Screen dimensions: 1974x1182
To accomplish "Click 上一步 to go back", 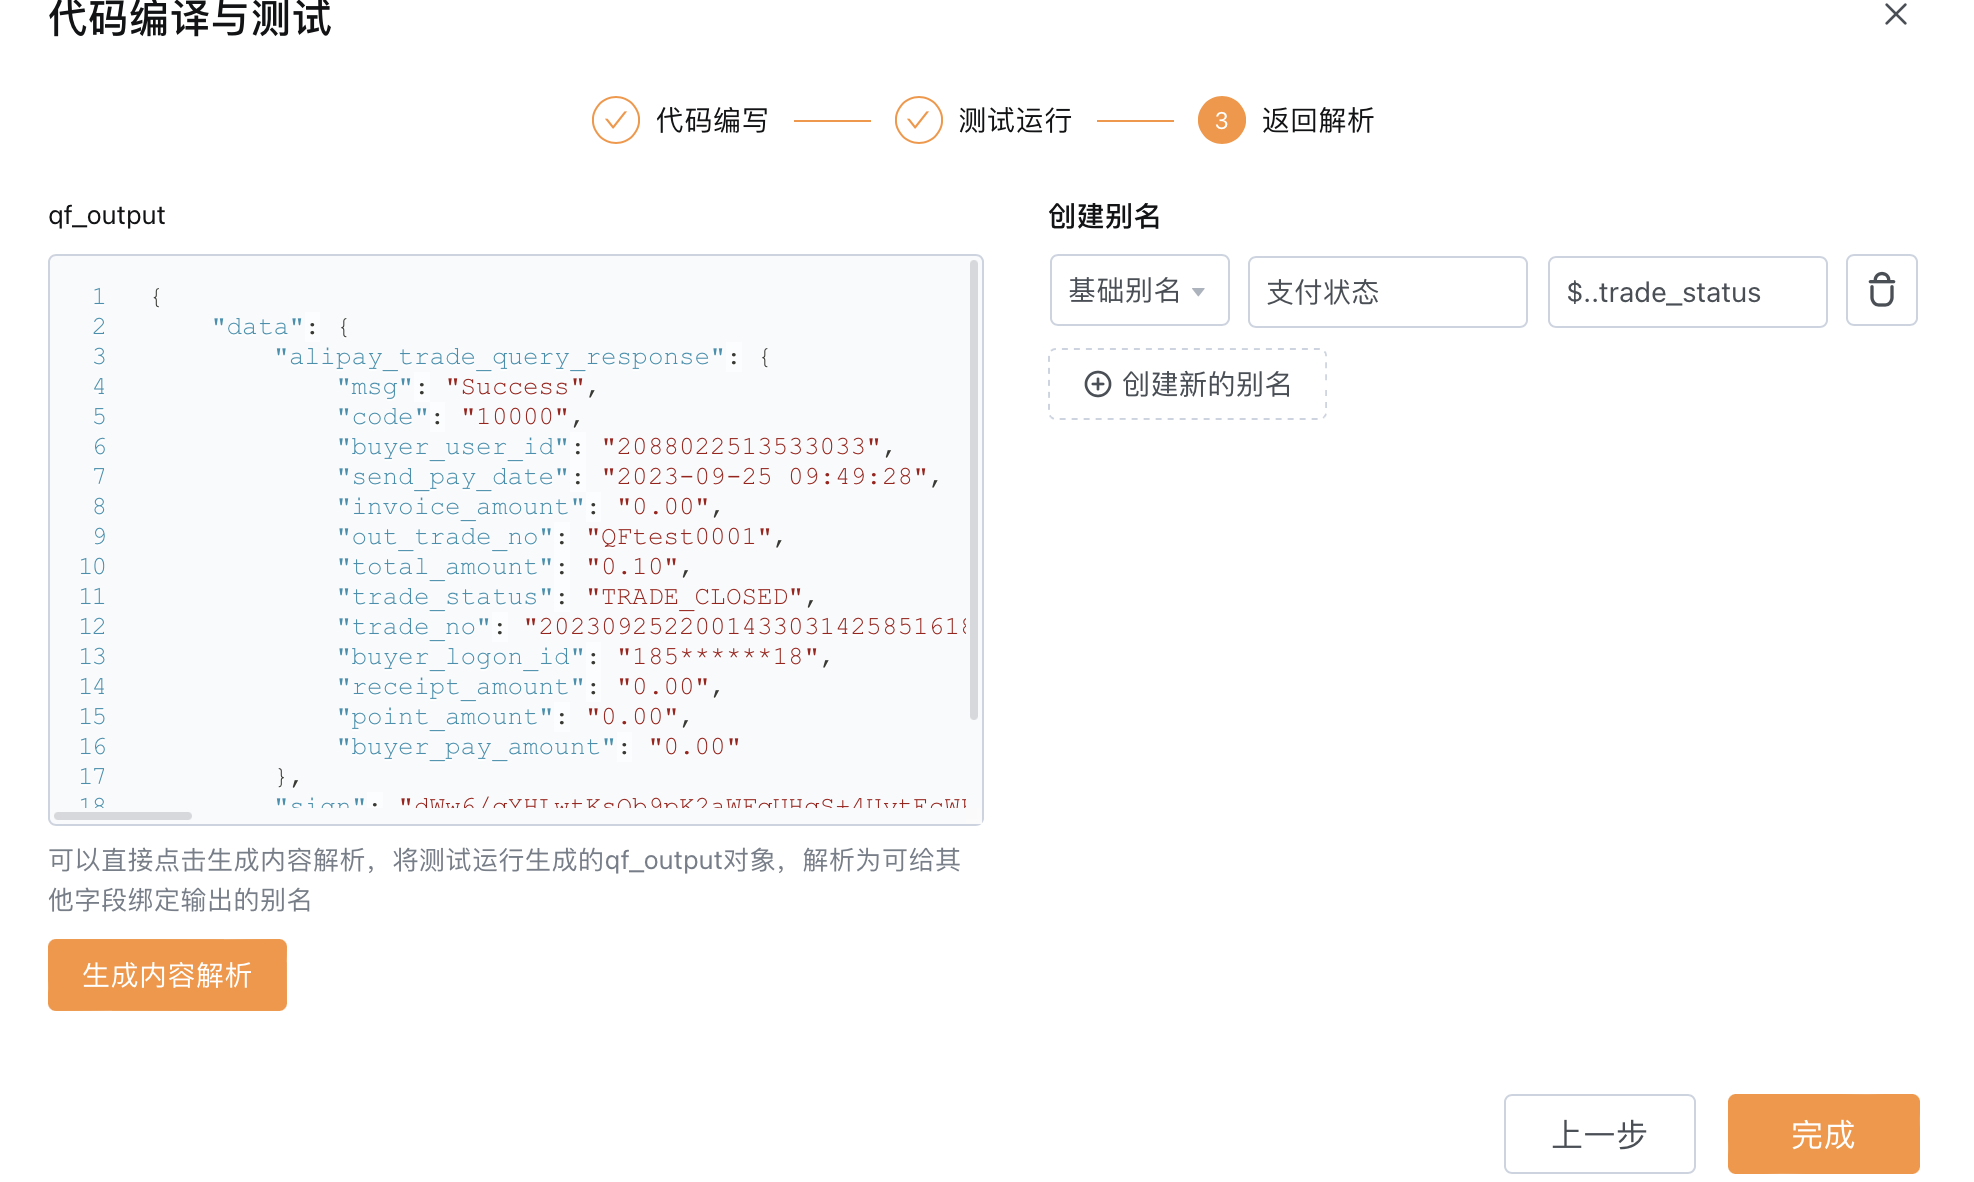I will tap(1599, 1134).
